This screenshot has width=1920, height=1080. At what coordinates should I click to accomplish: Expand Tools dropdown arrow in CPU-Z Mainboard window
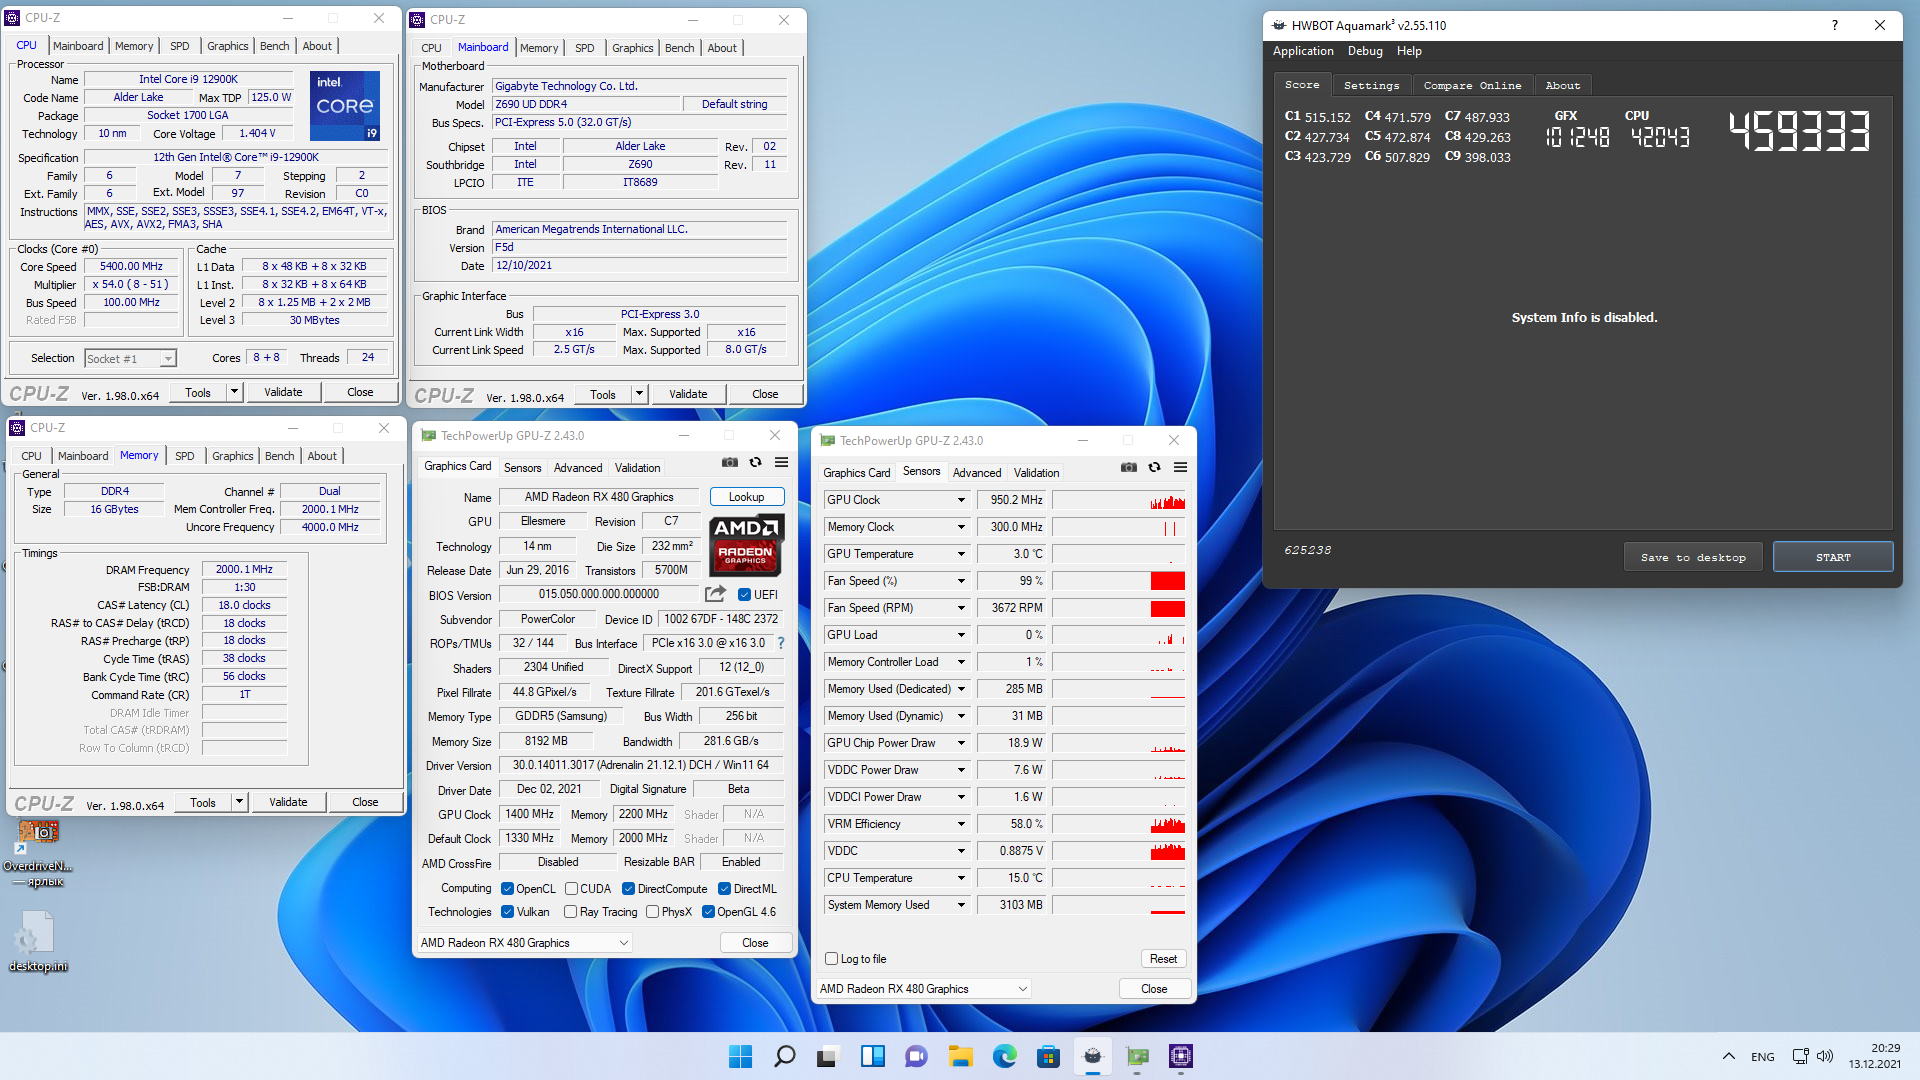point(639,394)
